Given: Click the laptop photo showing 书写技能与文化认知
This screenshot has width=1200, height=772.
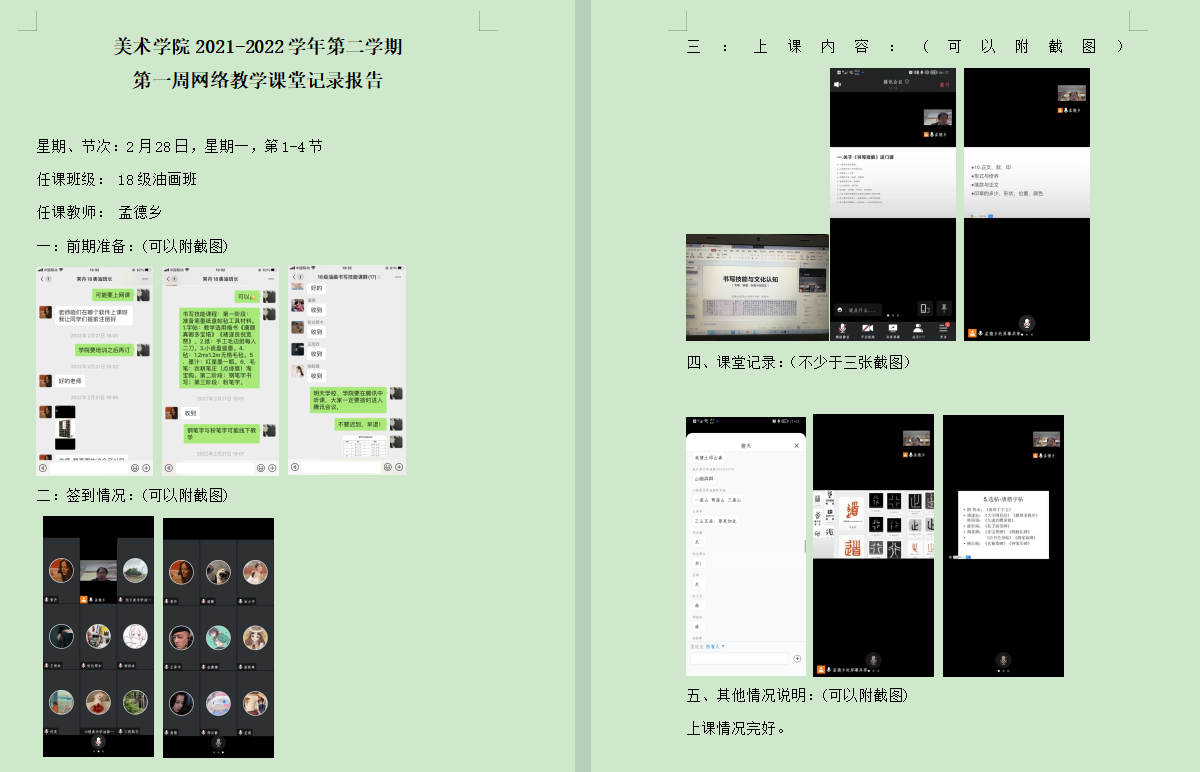Looking at the screenshot, I should [757, 287].
